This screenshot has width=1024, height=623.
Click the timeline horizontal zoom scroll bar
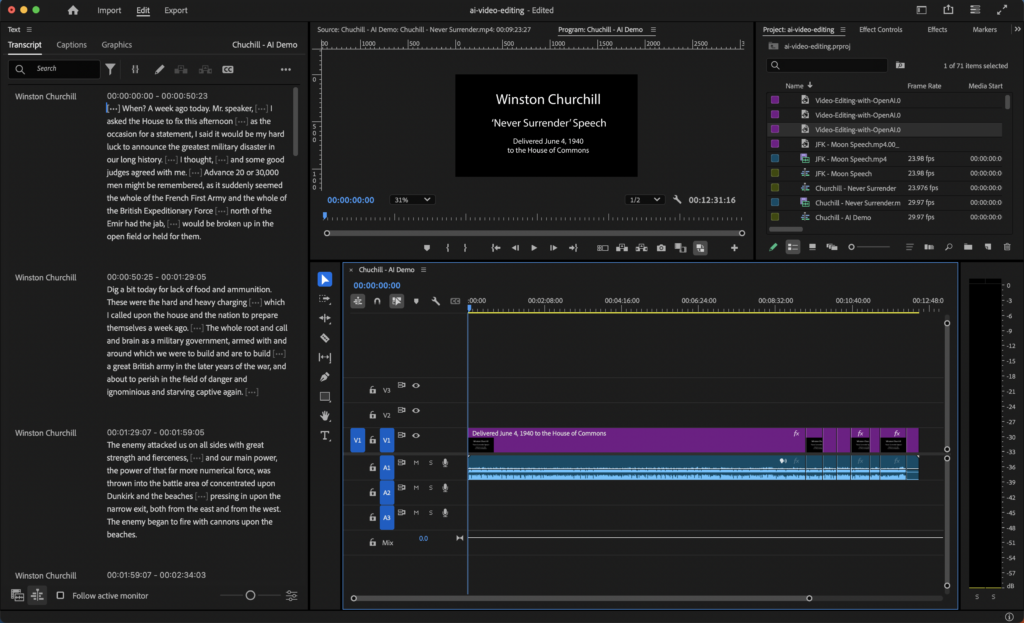(581, 598)
